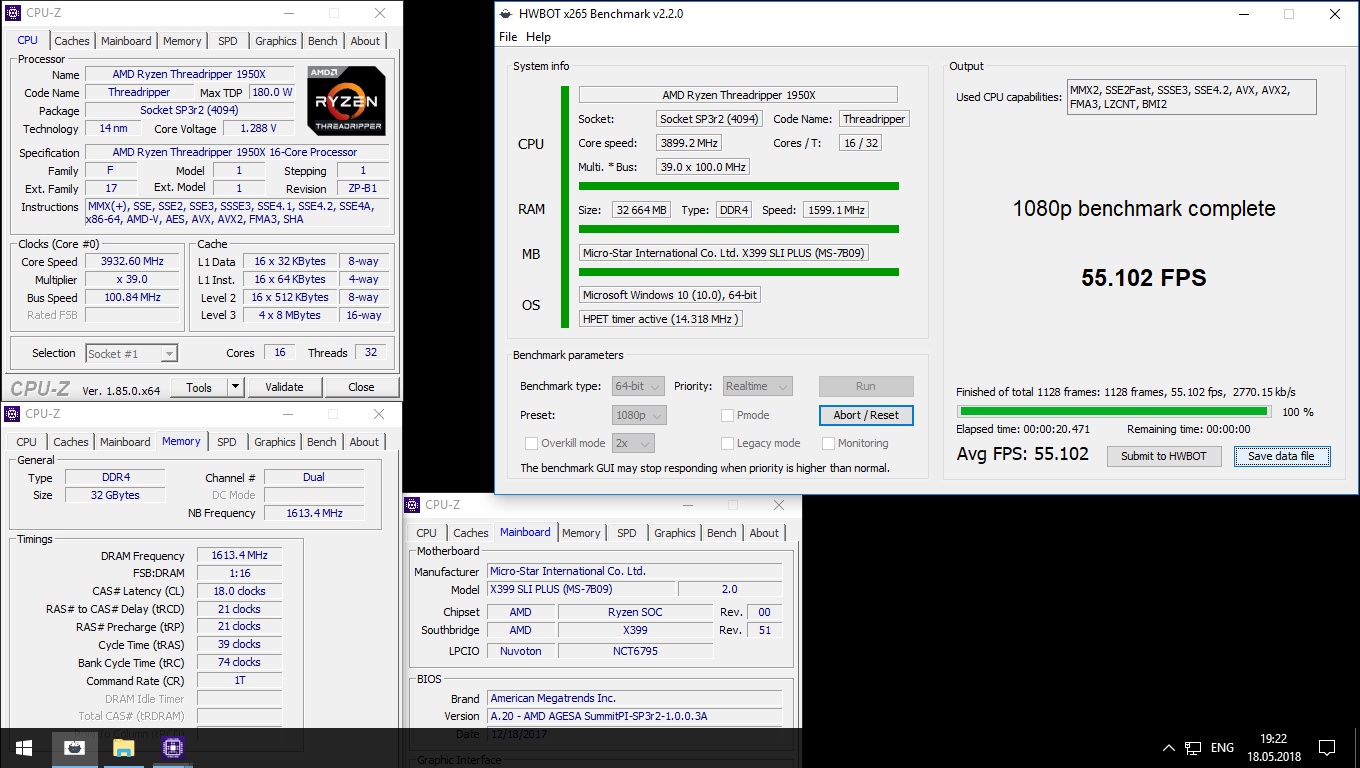Switch to About tab in CPU-Z Mainboard window
Screen dimensions: 1360x768
coord(764,533)
